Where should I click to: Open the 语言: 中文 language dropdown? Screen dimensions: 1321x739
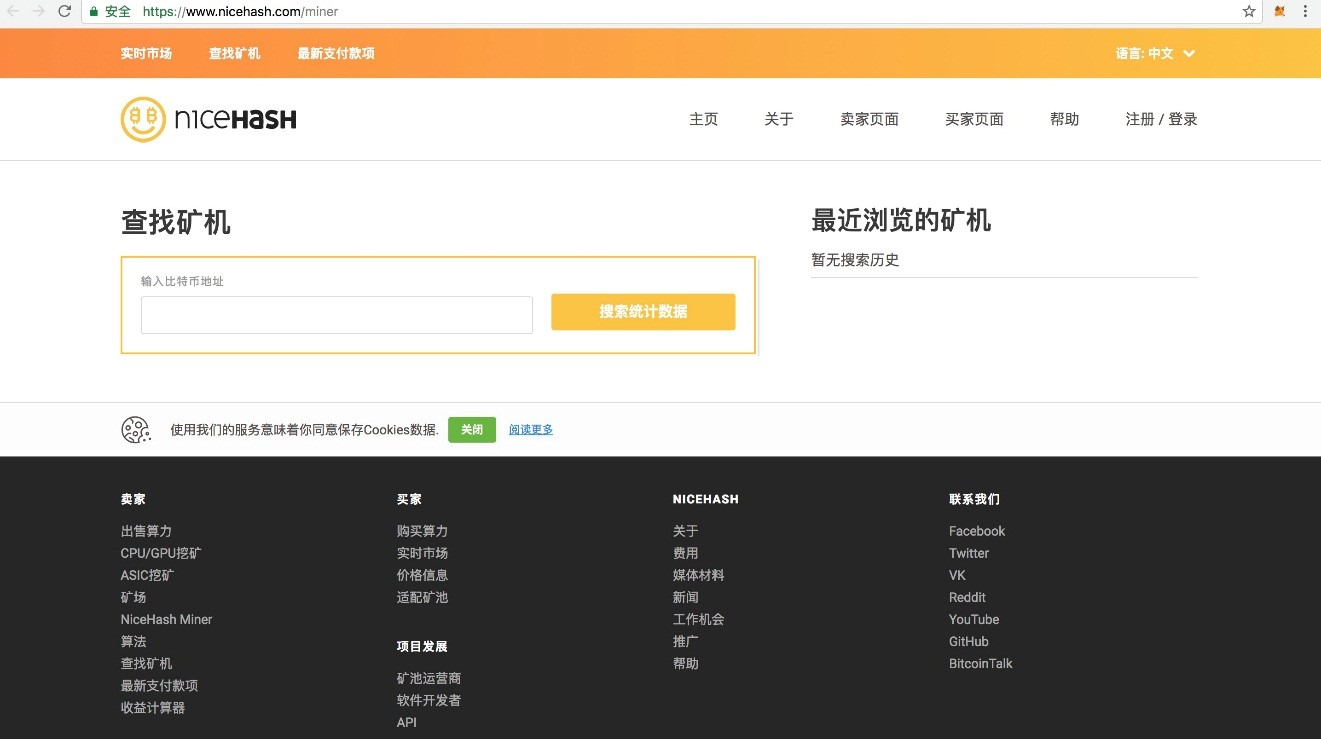1155,54
